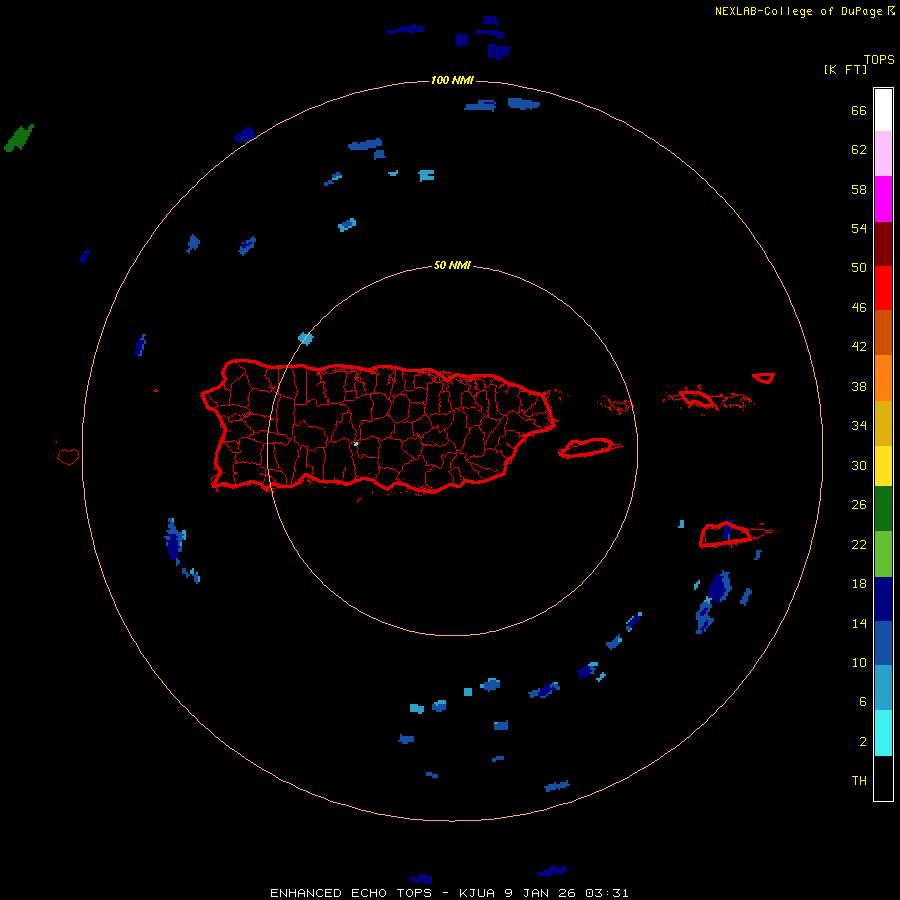Select the 10 legend value
Image resolution: width=900 pixels, height=900 pixels.
click(859, 662)
